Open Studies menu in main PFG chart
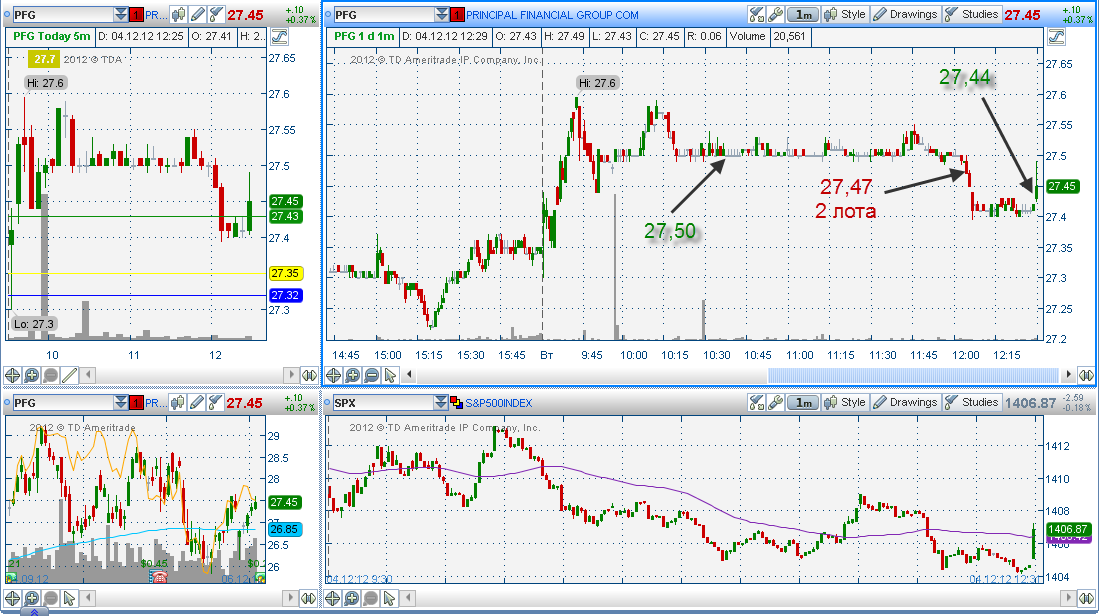Screen dimensions: 1099x616 click(x=971, y=14)
